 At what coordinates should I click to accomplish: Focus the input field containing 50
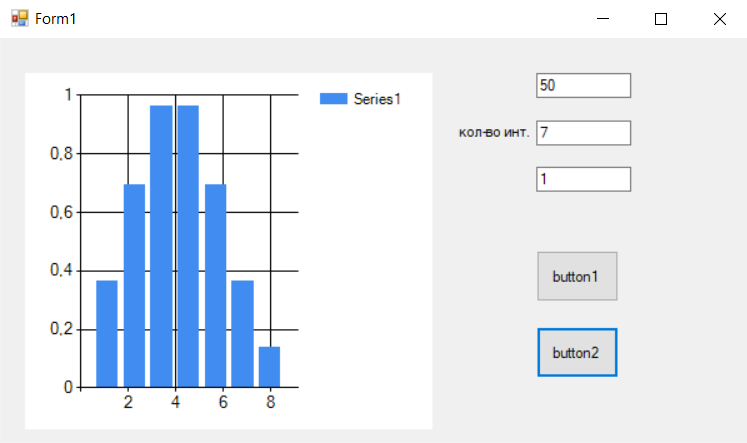pyautogui.click(x=584, y=85)
